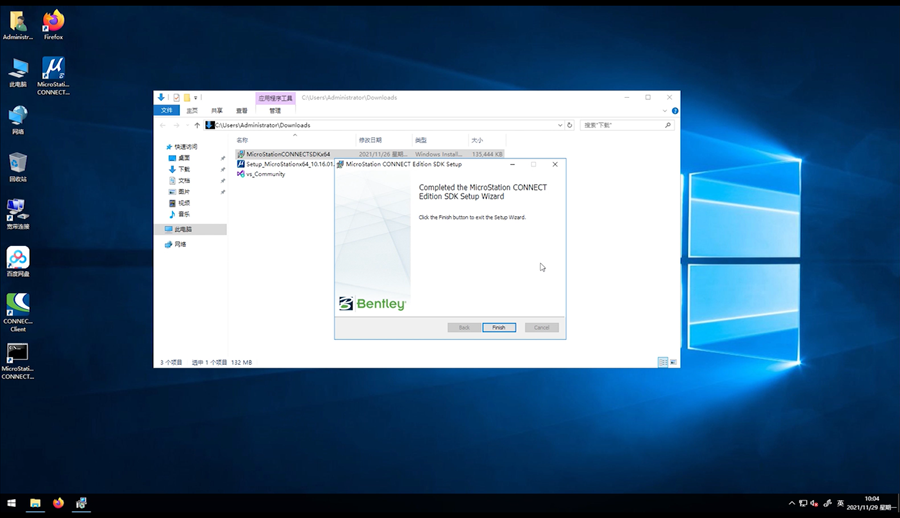Select the 百度网盘 desktop icon
The width and height of the screenshot is (900, 518).
pyautogui.click(x=18, y=261)
